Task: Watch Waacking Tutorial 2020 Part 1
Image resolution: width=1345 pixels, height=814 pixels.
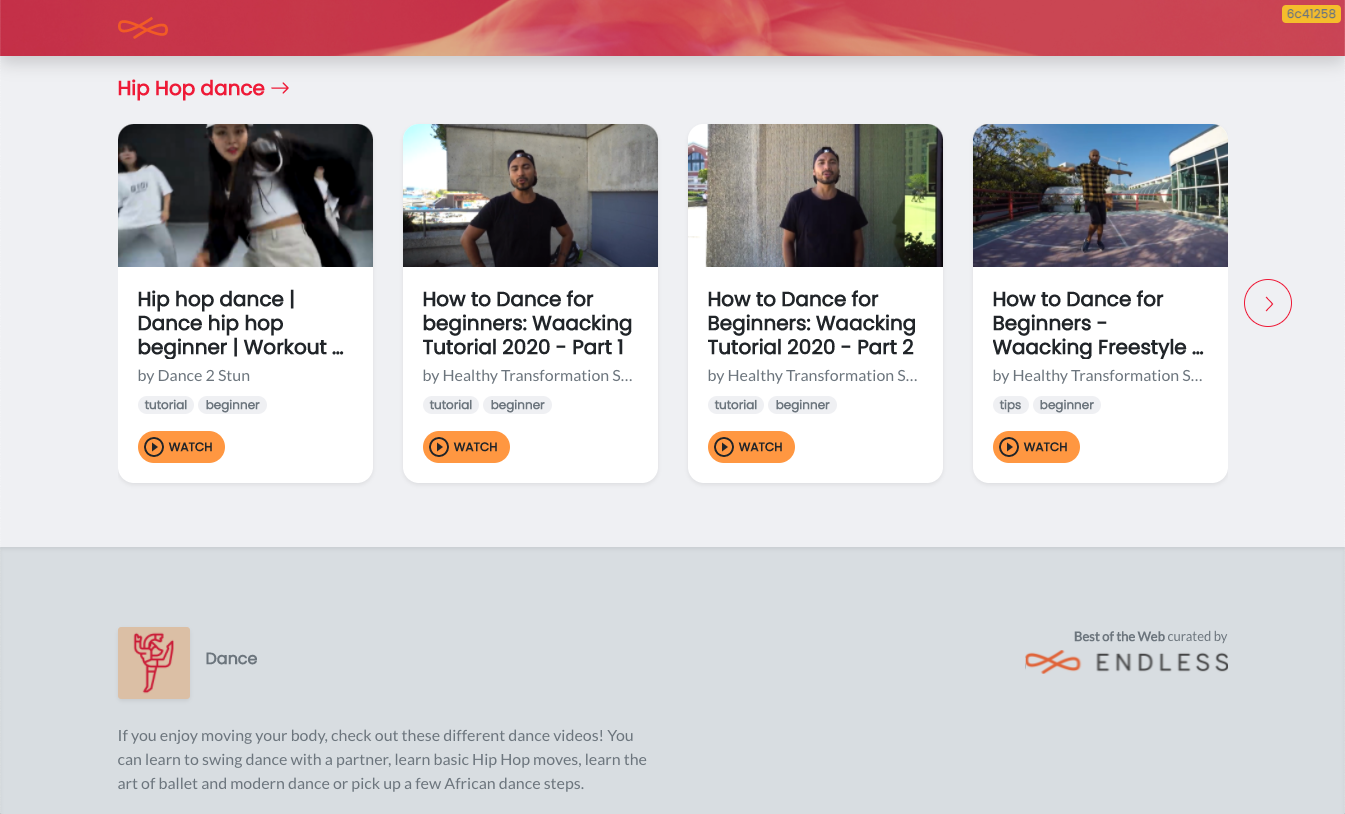Action: (x=466, y=447)
